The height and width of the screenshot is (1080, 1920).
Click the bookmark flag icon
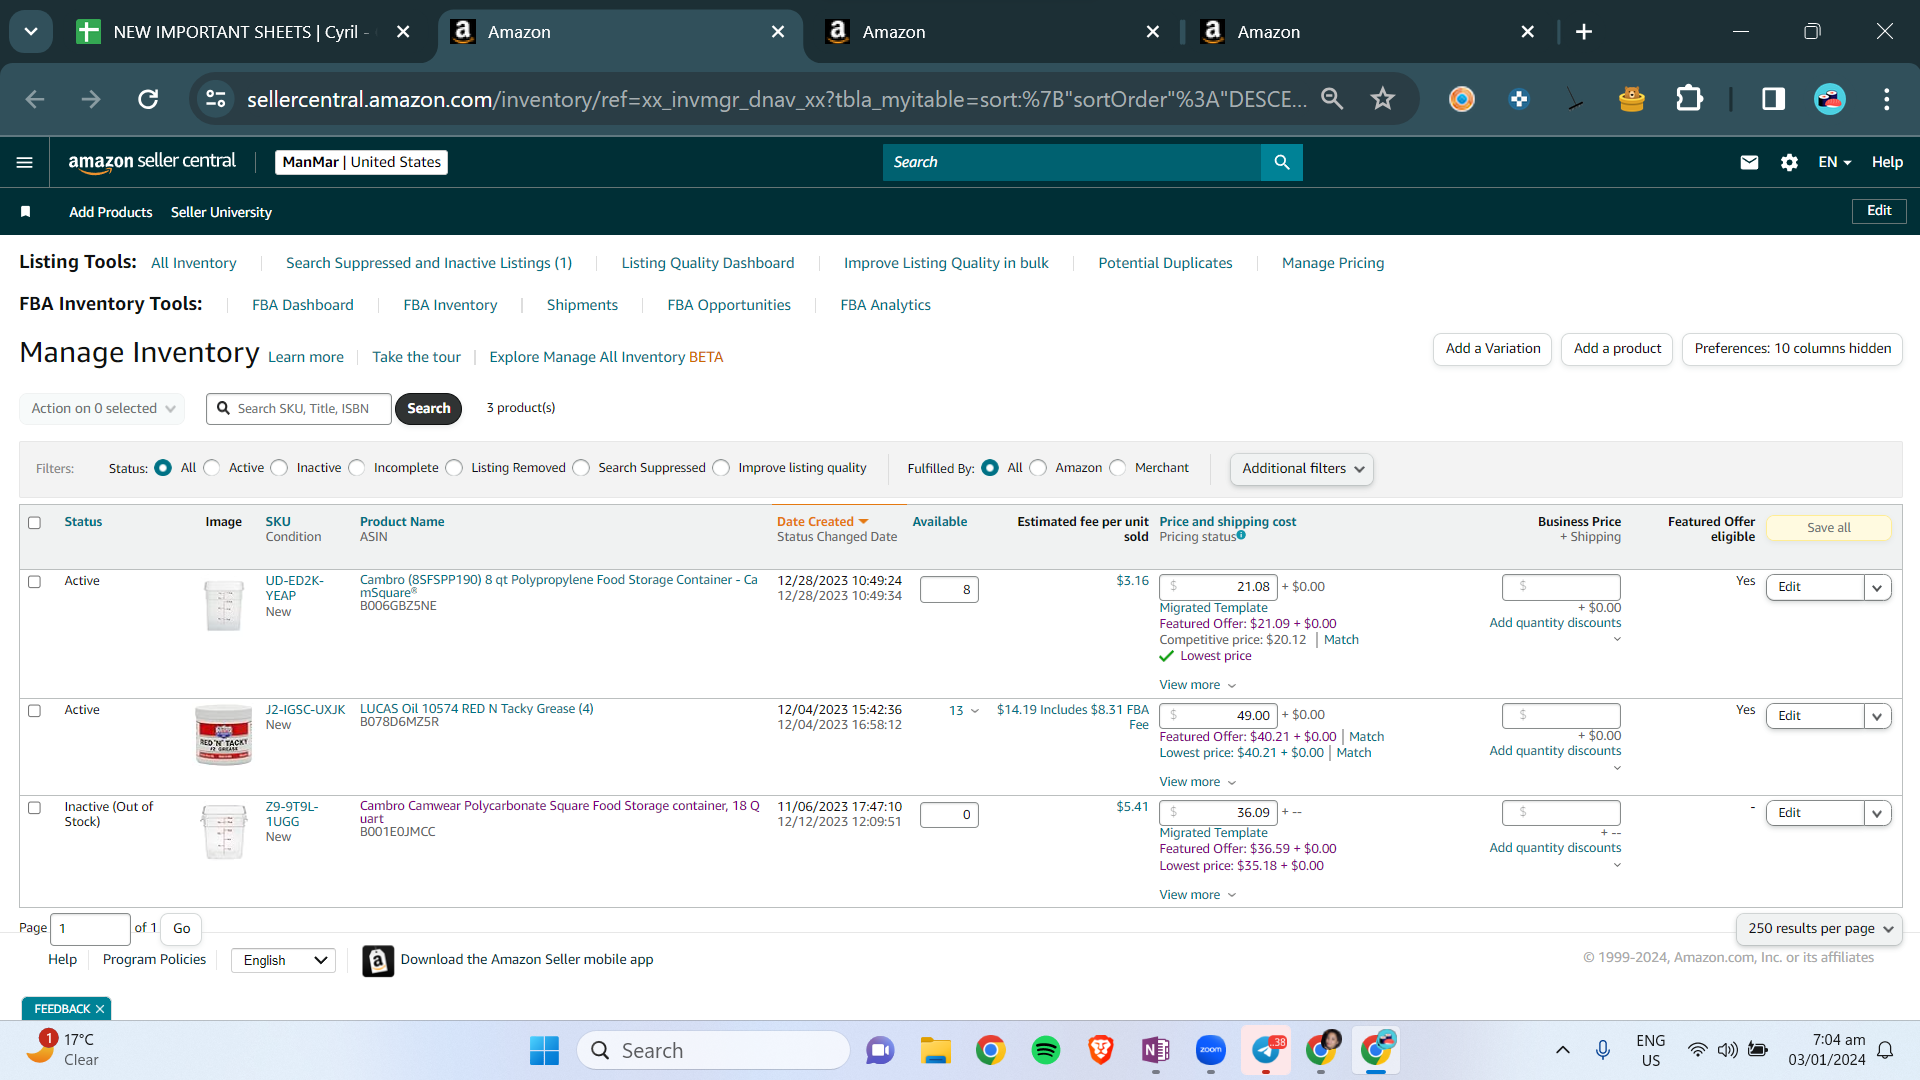coord(26,212)
